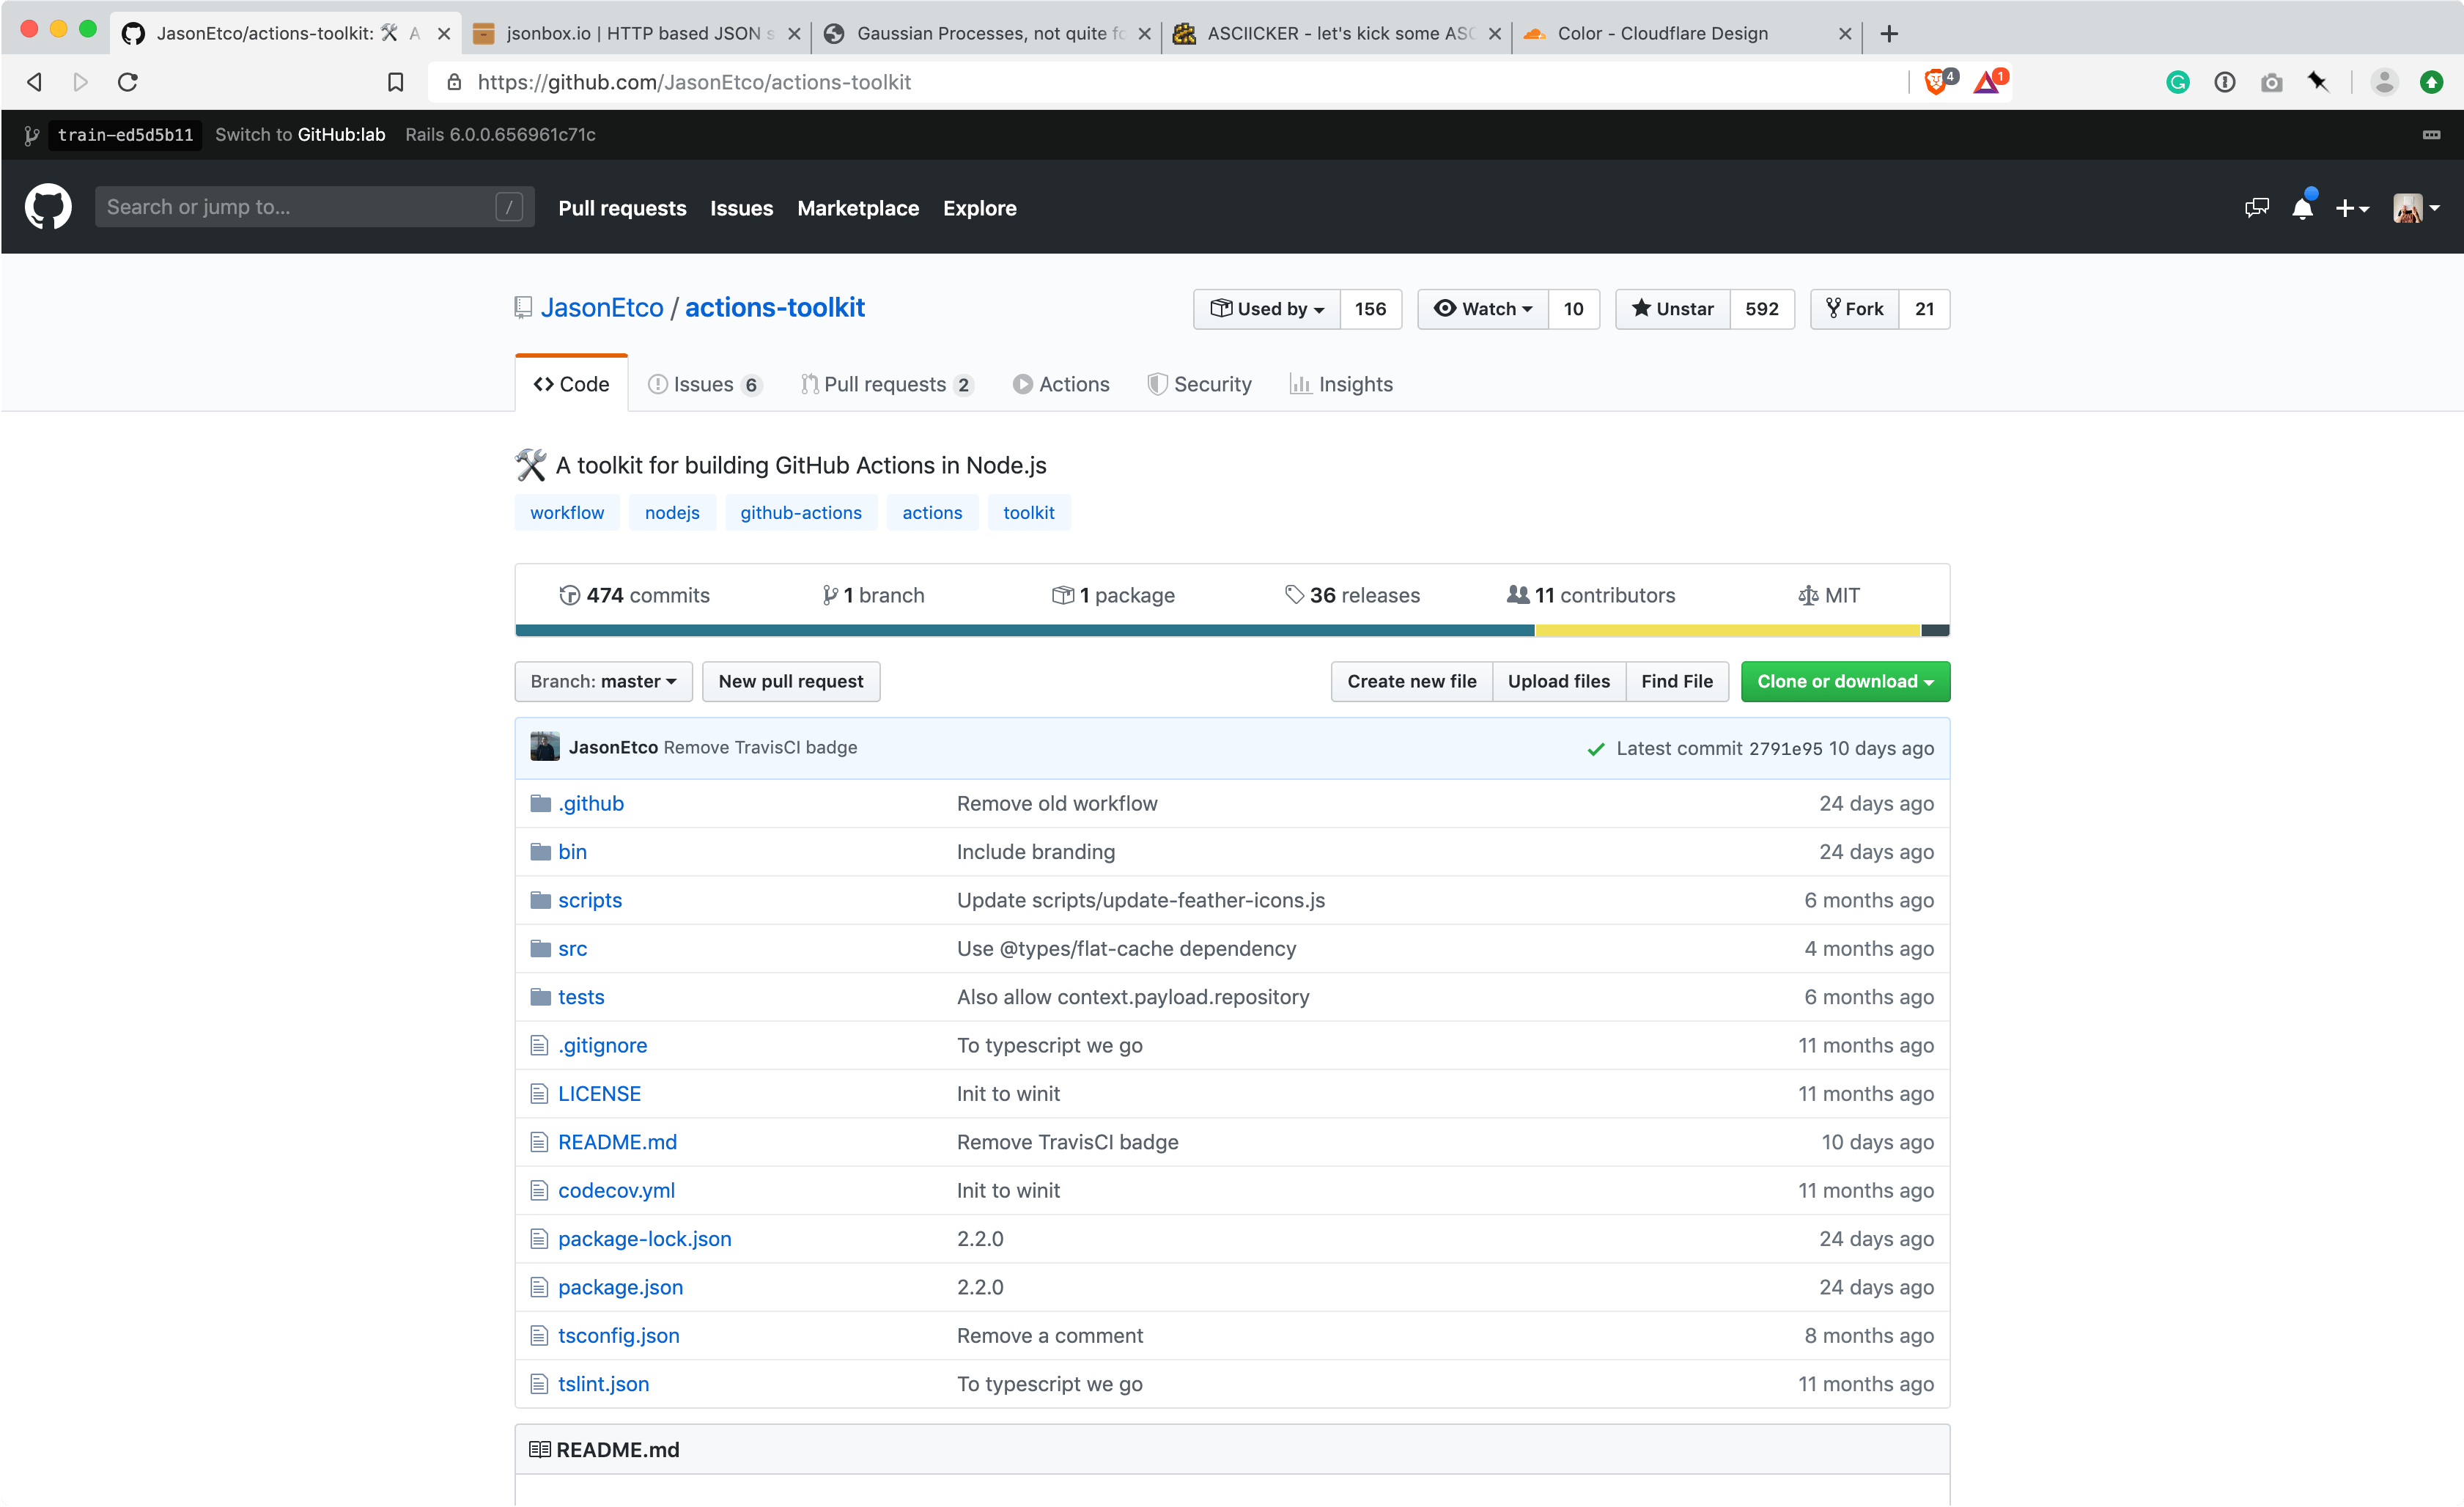Click JasonEtco's commit avatar thumbnail
Screen dimensions: 2464x1507
tap(545, 747)
